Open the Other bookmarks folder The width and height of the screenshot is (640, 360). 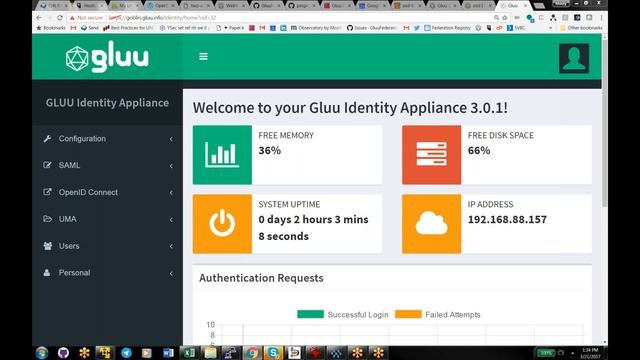[x=581, y=28]
